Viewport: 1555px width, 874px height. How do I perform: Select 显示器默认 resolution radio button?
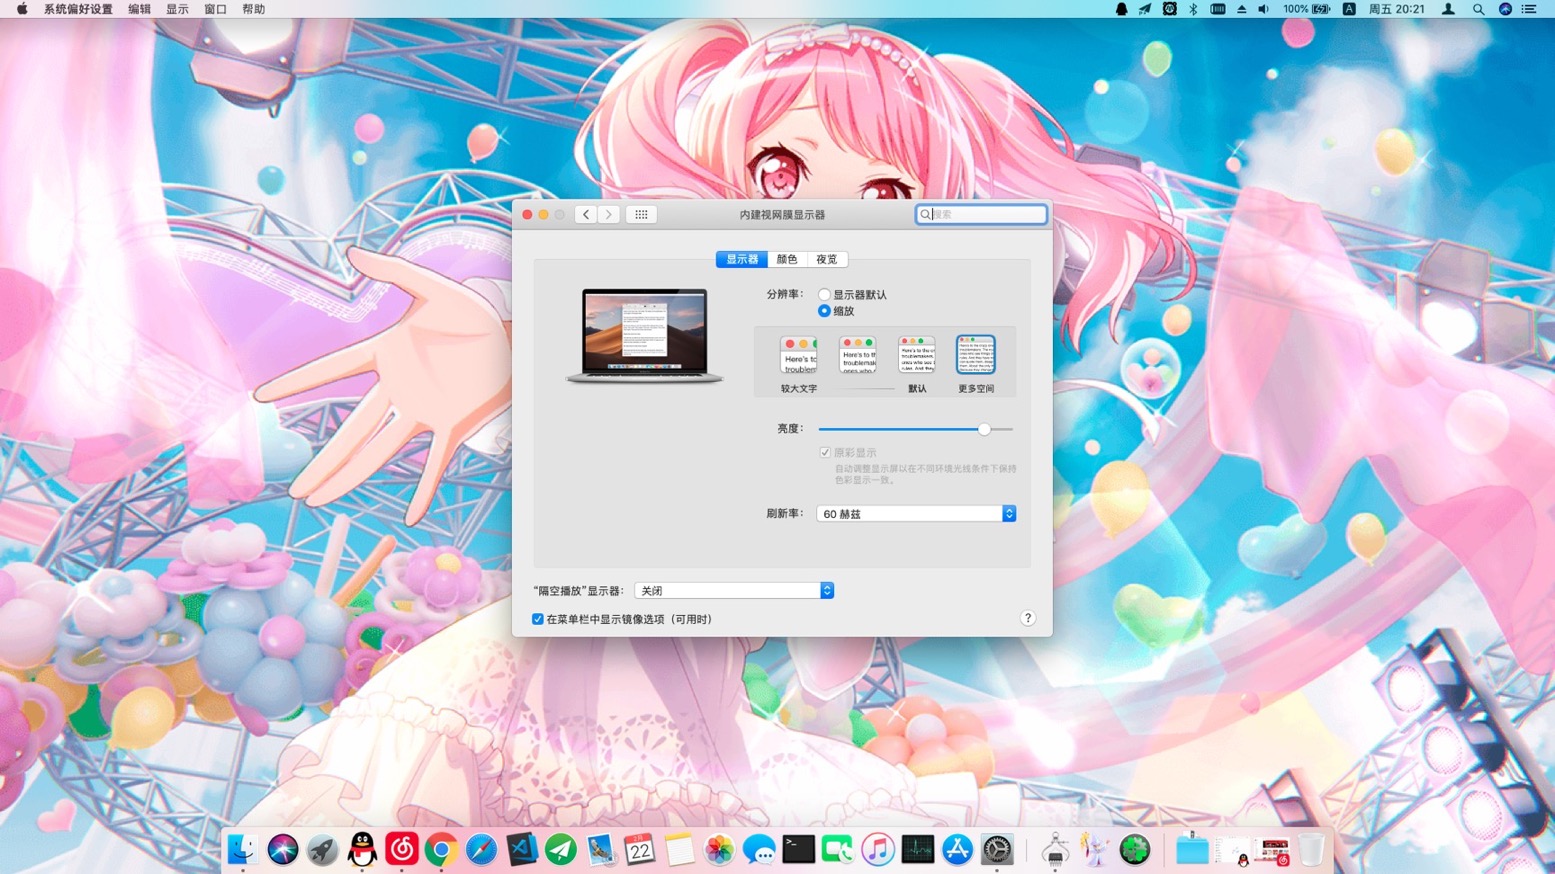pos(824,295)
